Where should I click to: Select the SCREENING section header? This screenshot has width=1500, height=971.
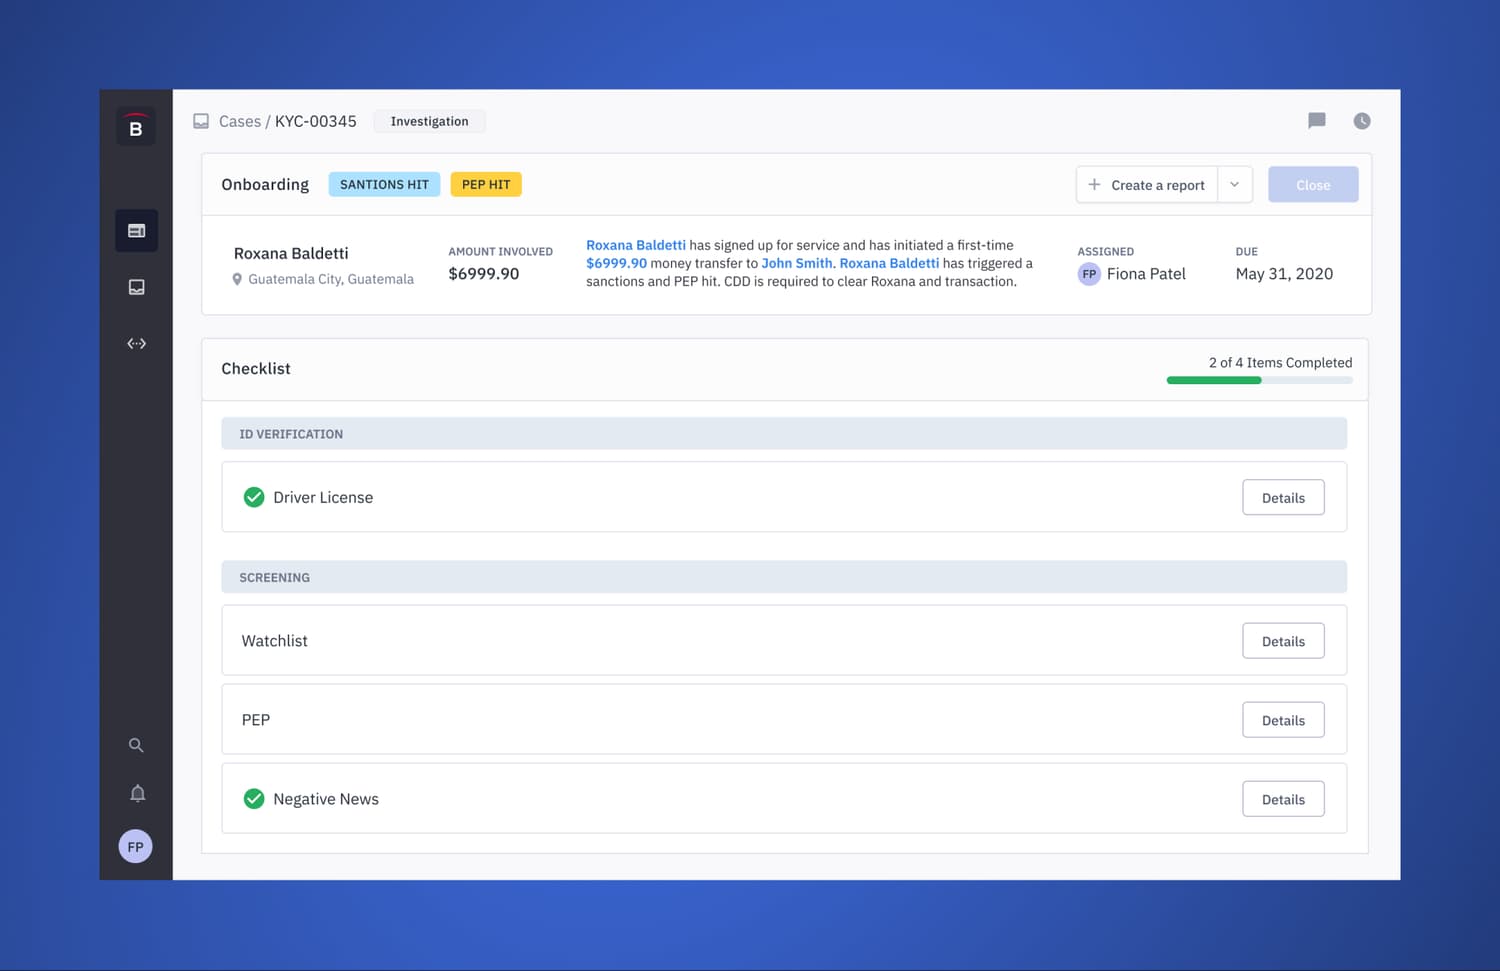pos(784,577)
